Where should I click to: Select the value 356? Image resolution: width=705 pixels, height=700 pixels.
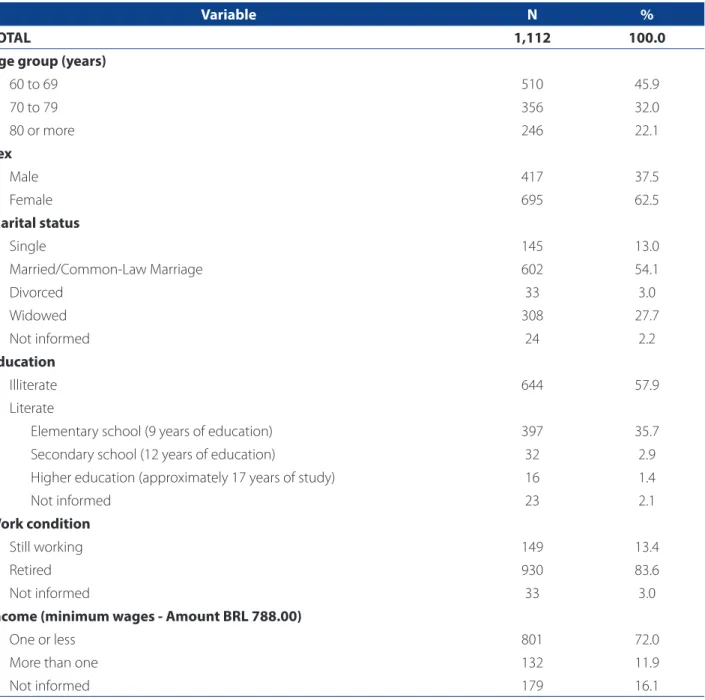[532, 107]
